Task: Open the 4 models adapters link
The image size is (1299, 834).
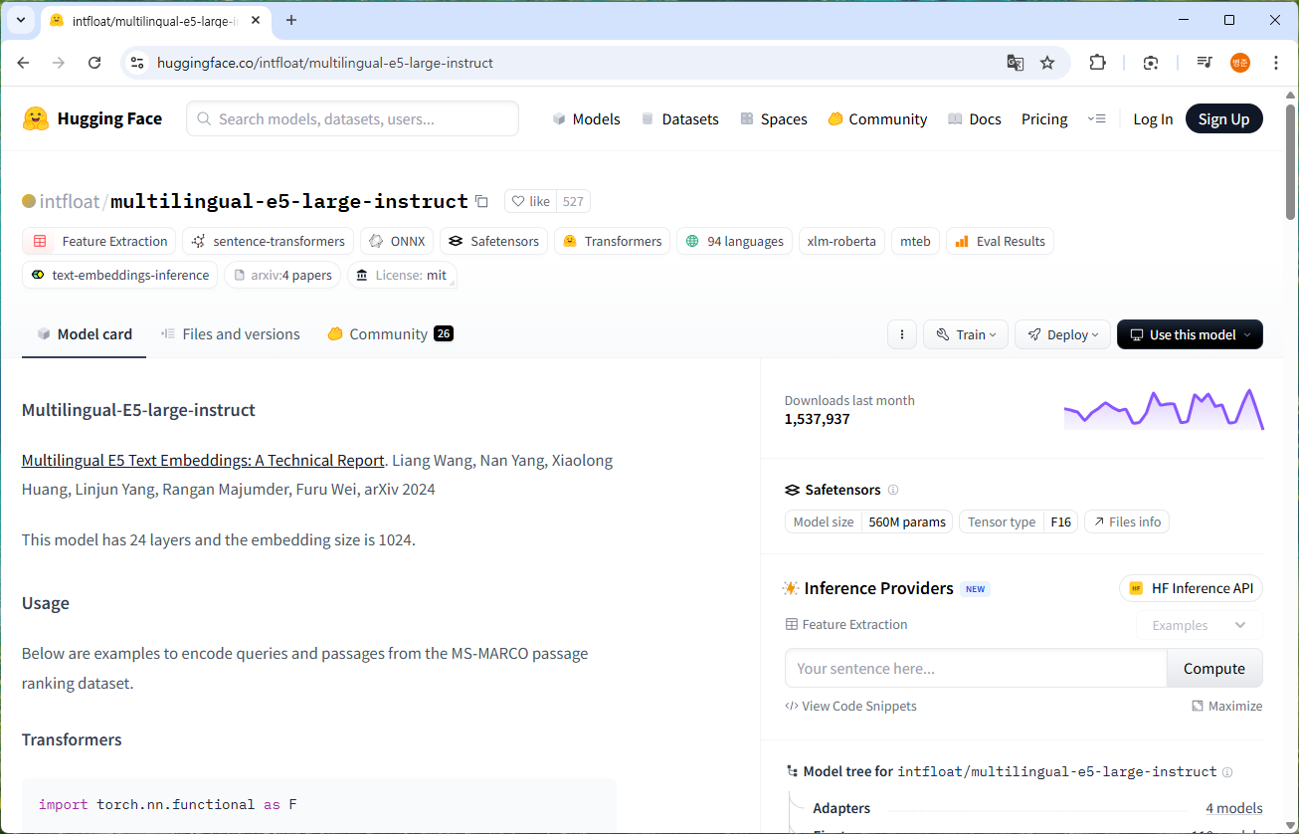Action: tap(1234, 808)
